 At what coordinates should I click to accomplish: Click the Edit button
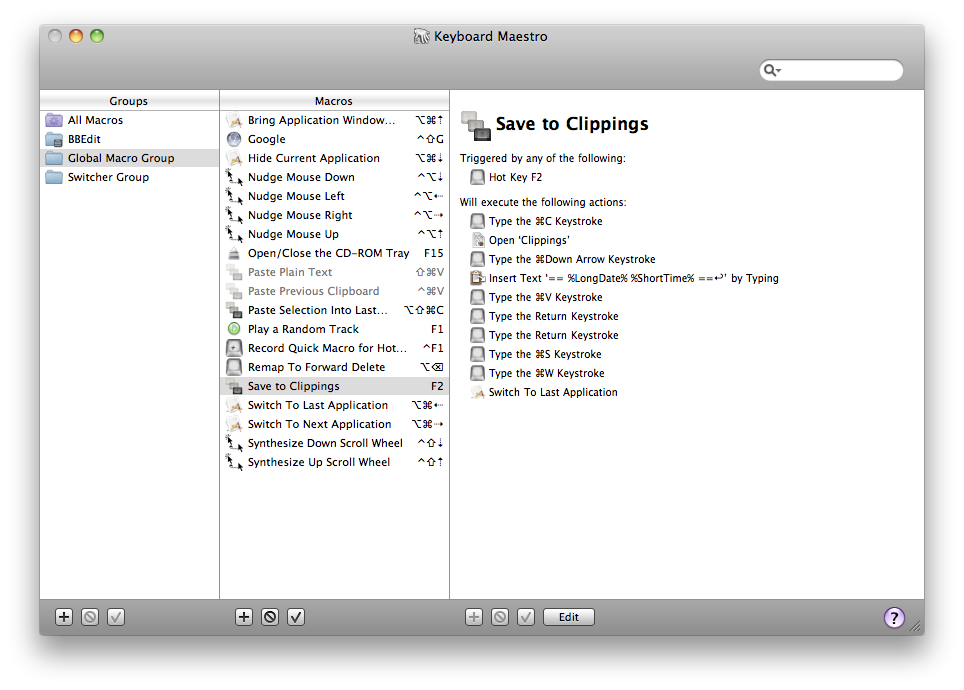point(569,617)
